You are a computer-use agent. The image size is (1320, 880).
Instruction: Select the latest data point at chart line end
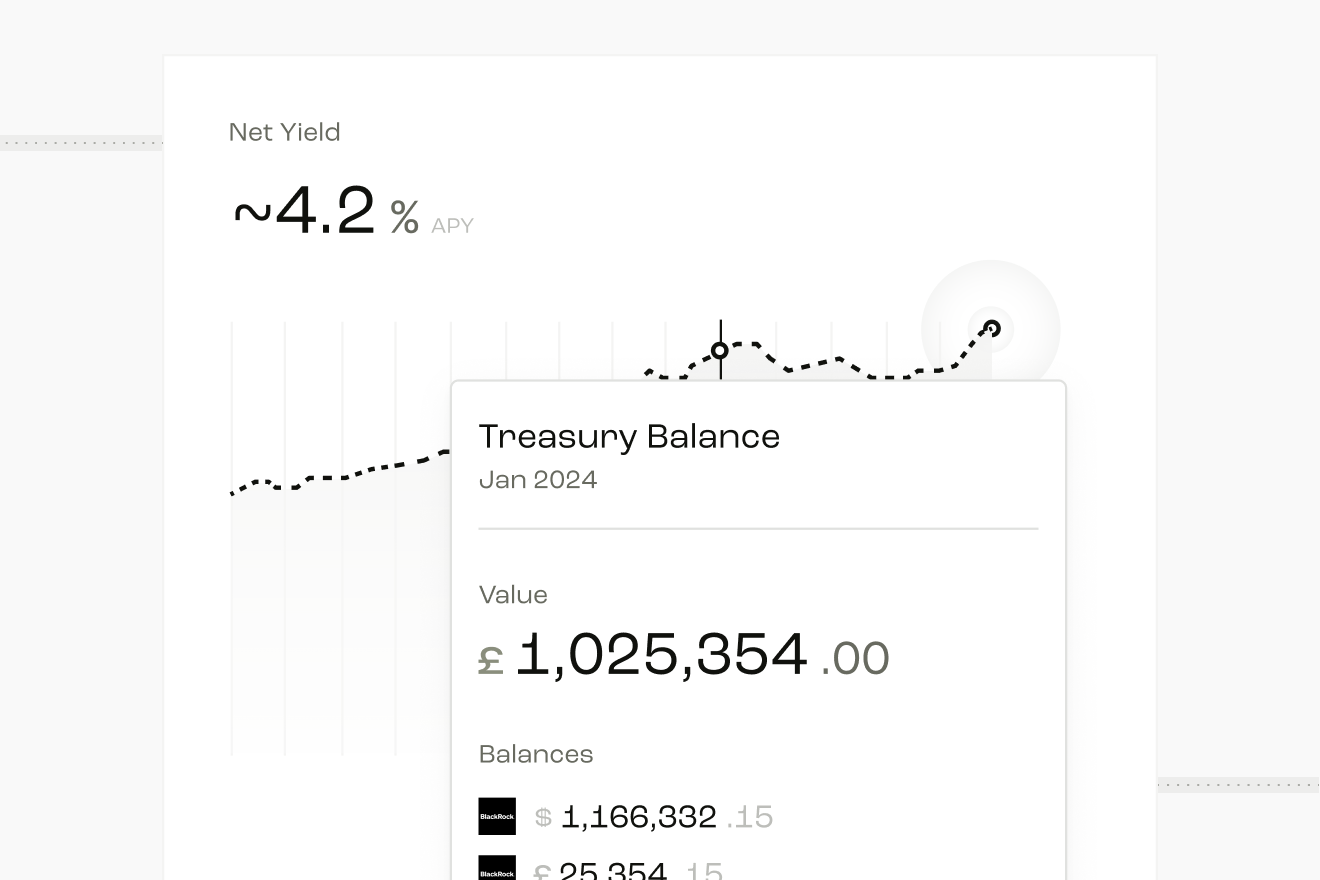click(992, 328)
